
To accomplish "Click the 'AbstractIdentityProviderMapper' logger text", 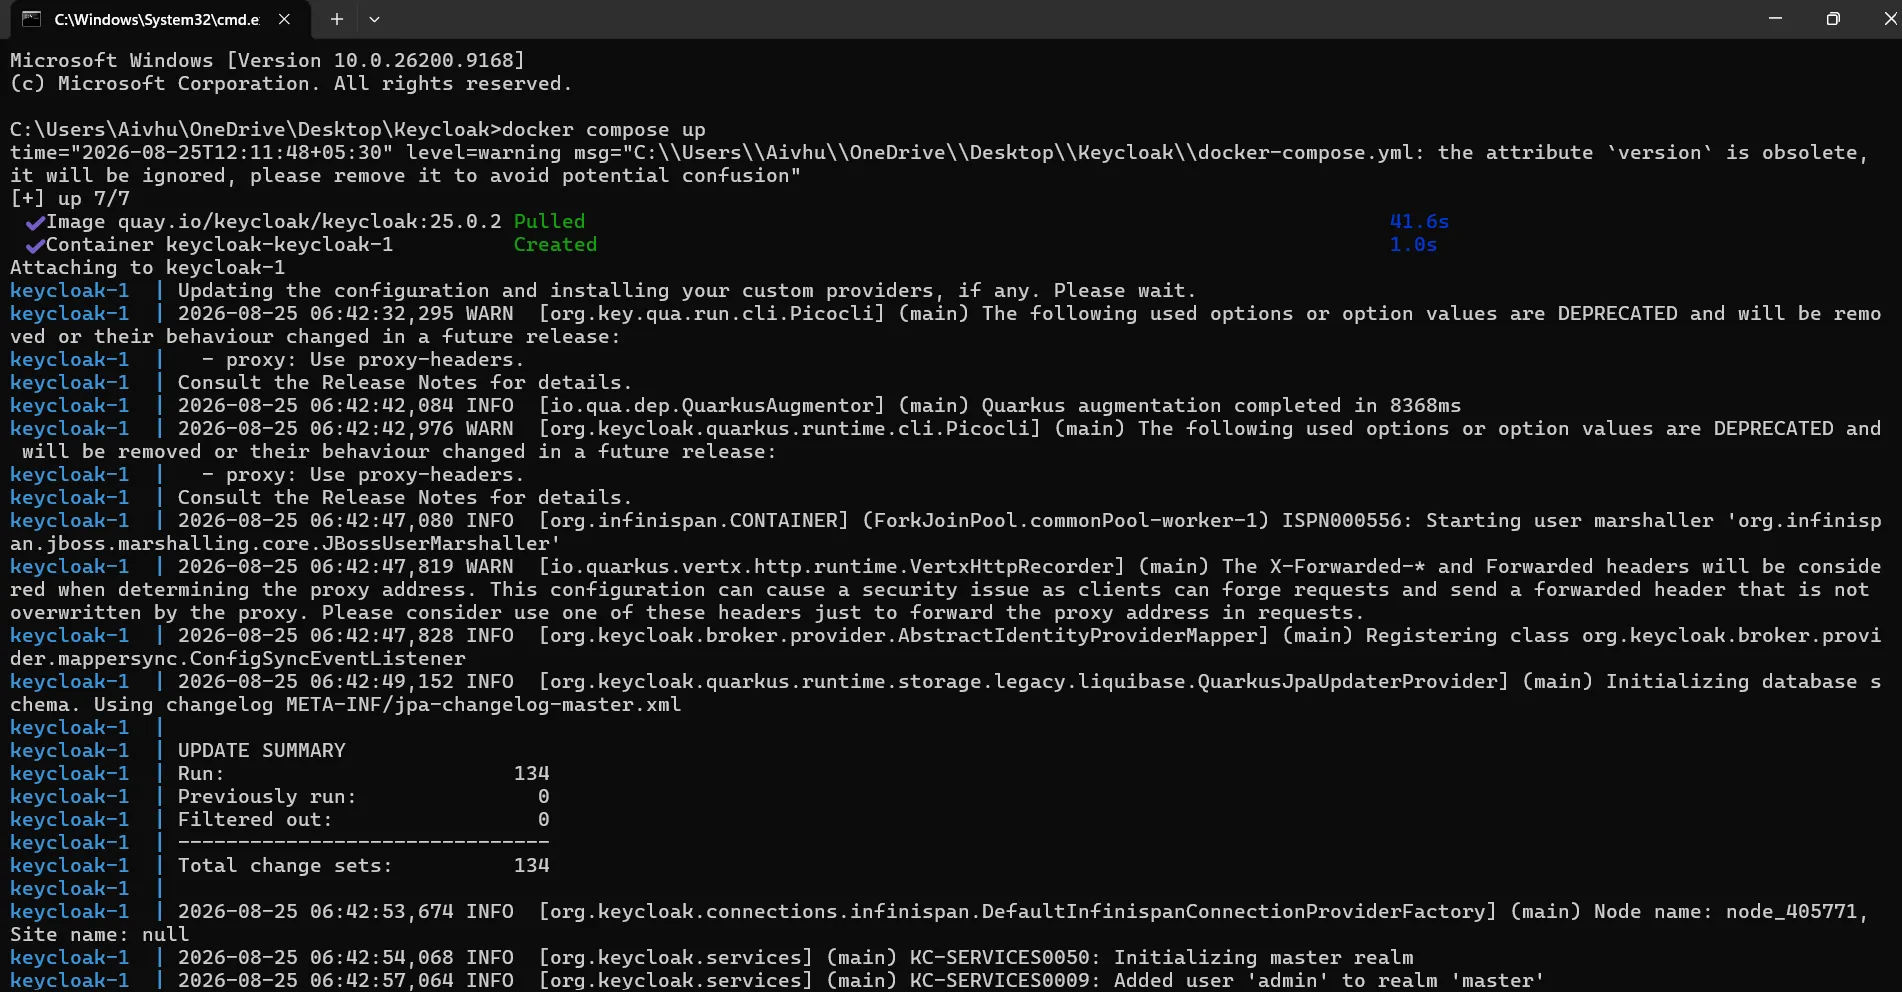I will click(x=1077, y=635).
